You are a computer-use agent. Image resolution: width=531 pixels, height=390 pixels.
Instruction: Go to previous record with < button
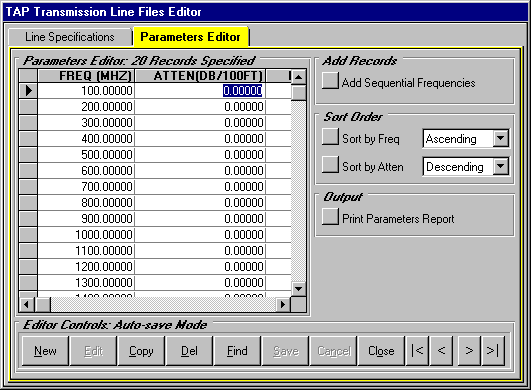click(441, 351)
